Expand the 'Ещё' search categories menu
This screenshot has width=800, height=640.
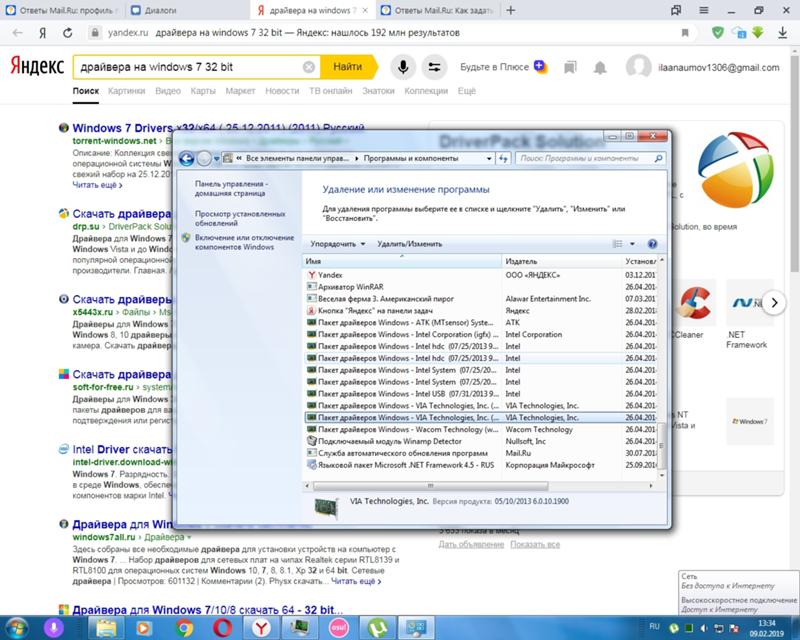(466, 91)
